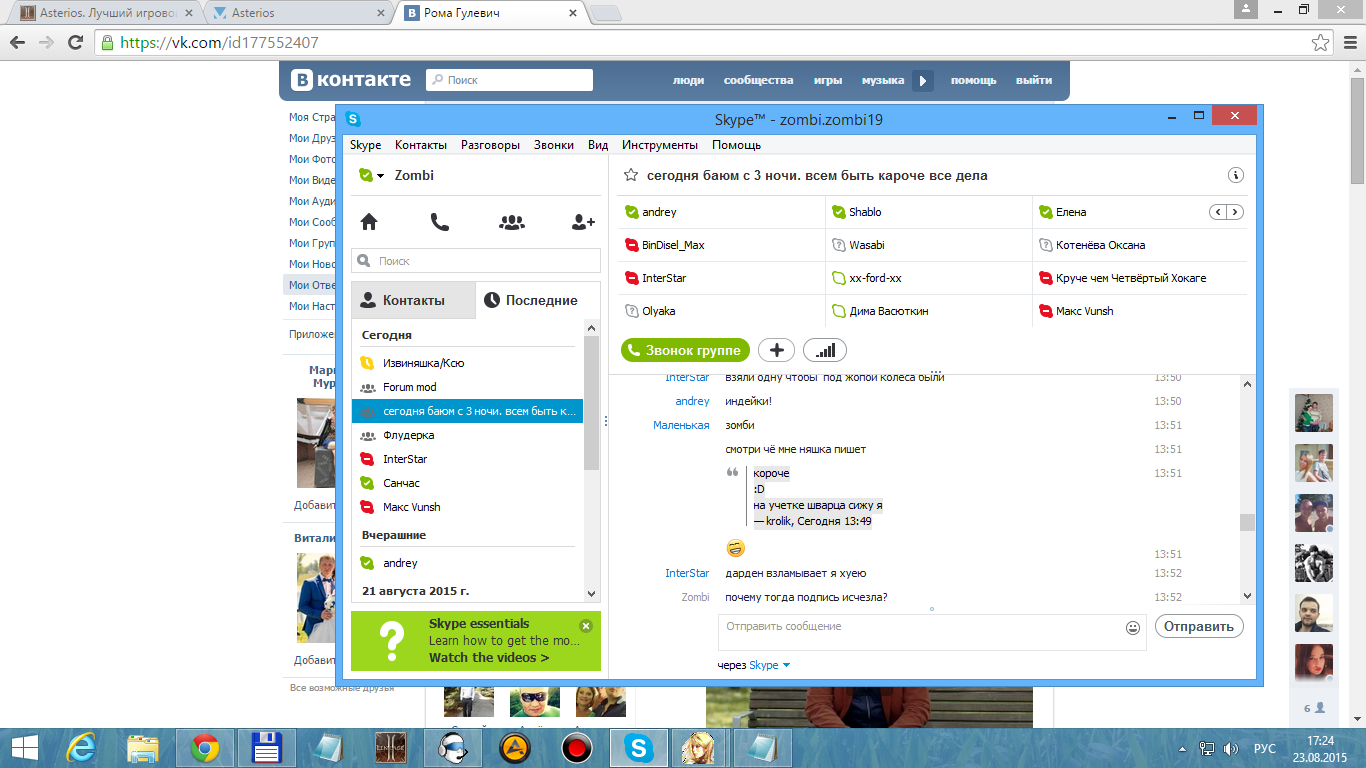Click выйти logout link in VK
The height and width of the screenshot is (768, 1366).
[1034, 80]
